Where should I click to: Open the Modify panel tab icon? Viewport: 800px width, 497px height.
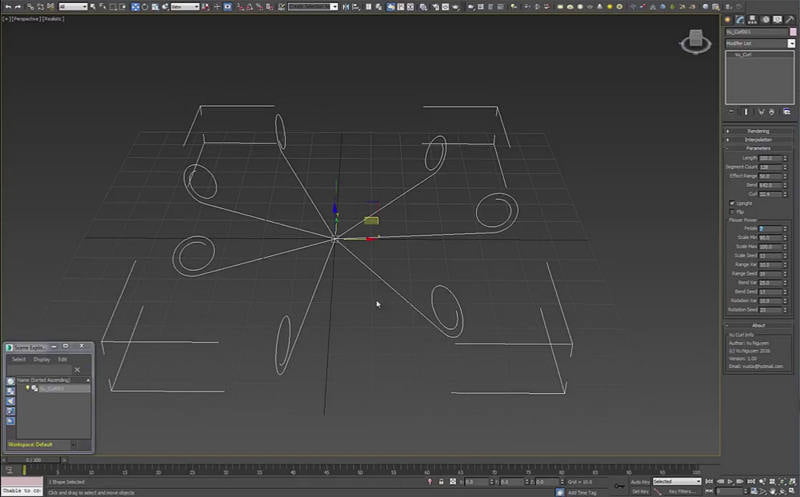739,19
